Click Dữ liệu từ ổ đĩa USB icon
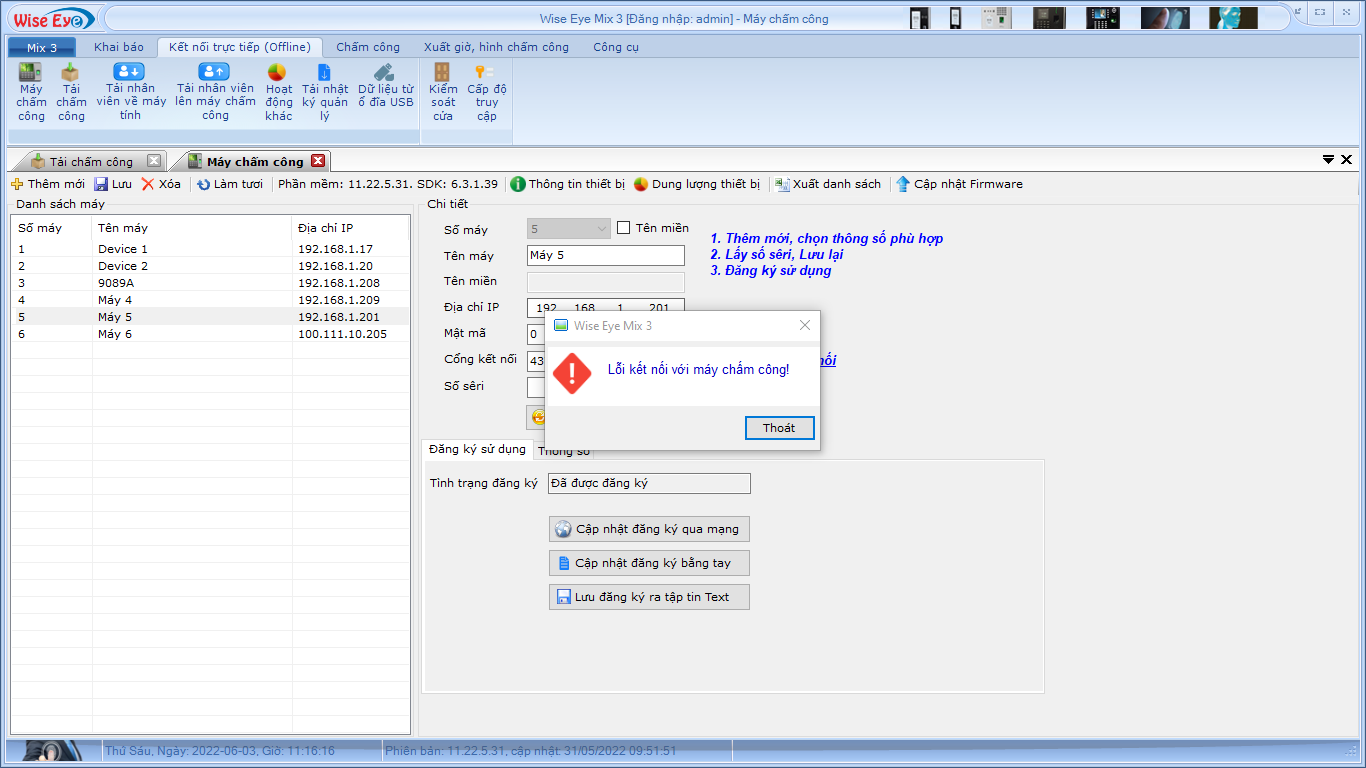1366x768 pixels. click(x=384, y=73)
